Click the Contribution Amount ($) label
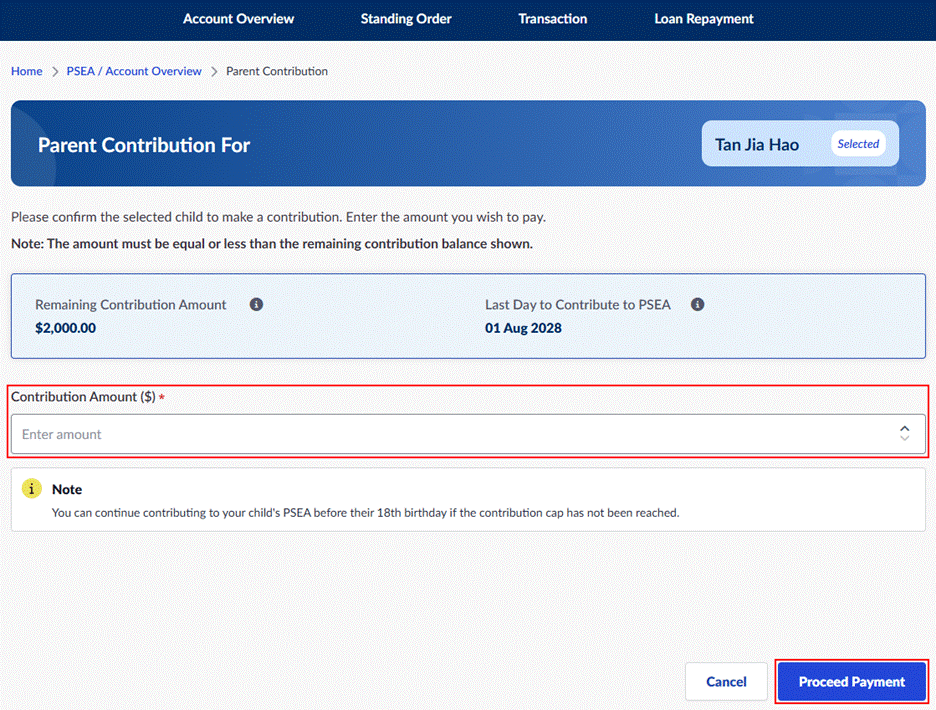The image size is (936, 710). [83, 397]
